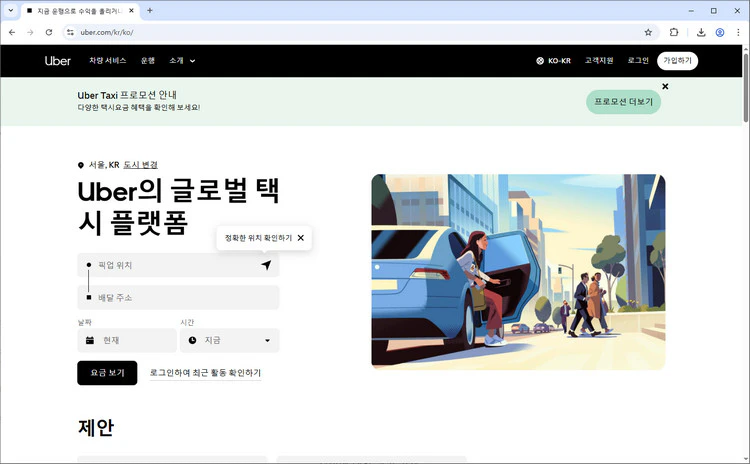Expand the 시간 time dropdown
Image resolution: width=750 pixels, height=464 pixels.
[x=230, y=340]
